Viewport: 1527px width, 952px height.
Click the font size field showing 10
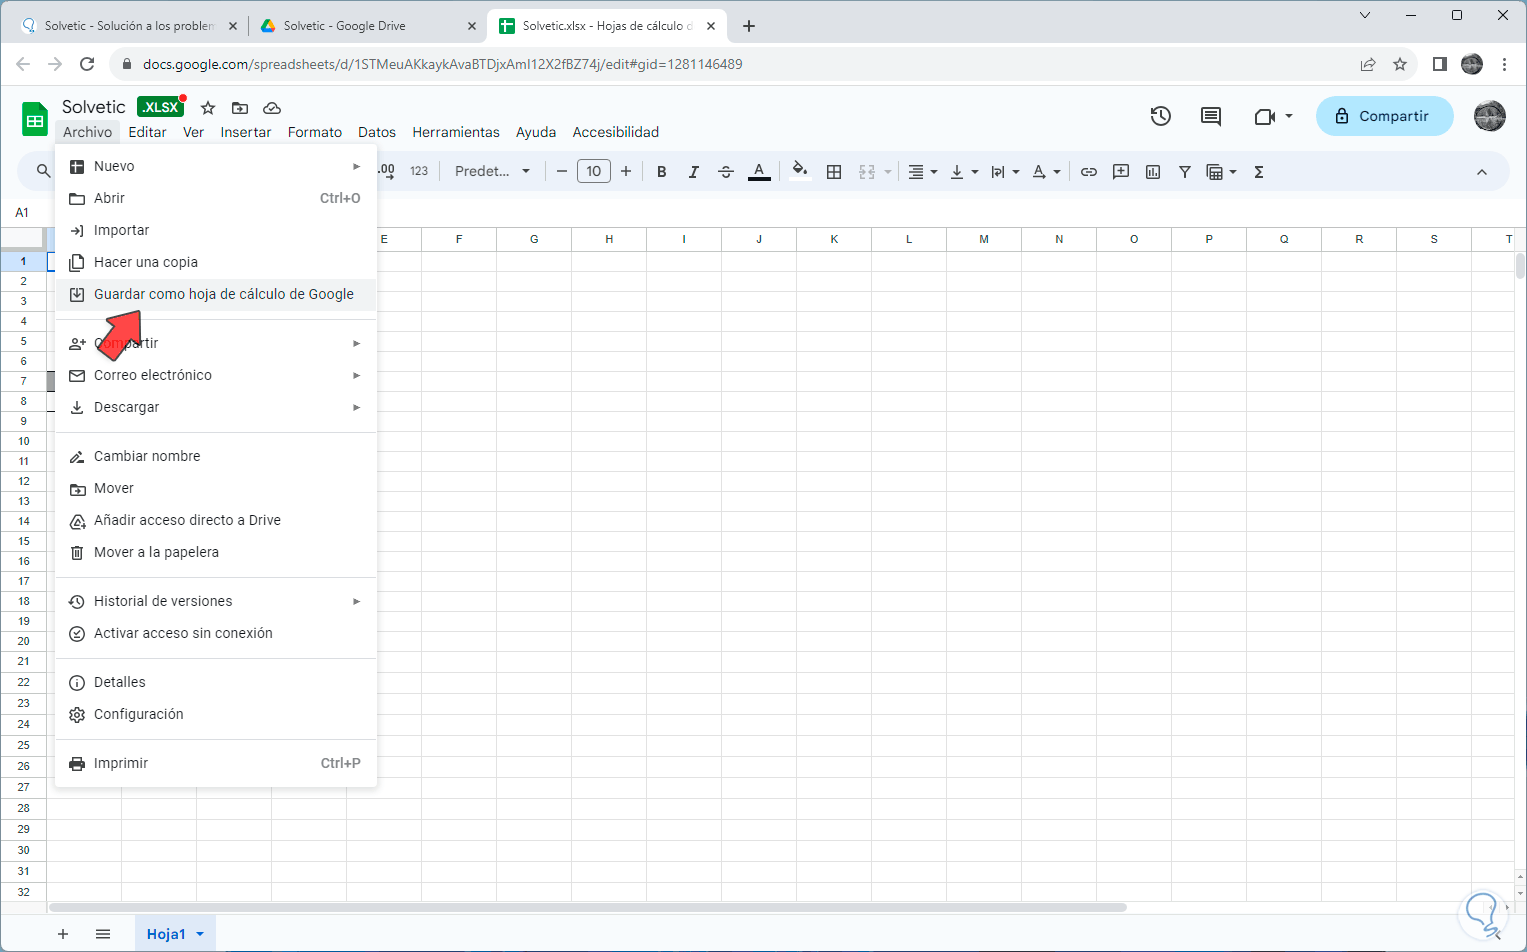click(594, 172)
